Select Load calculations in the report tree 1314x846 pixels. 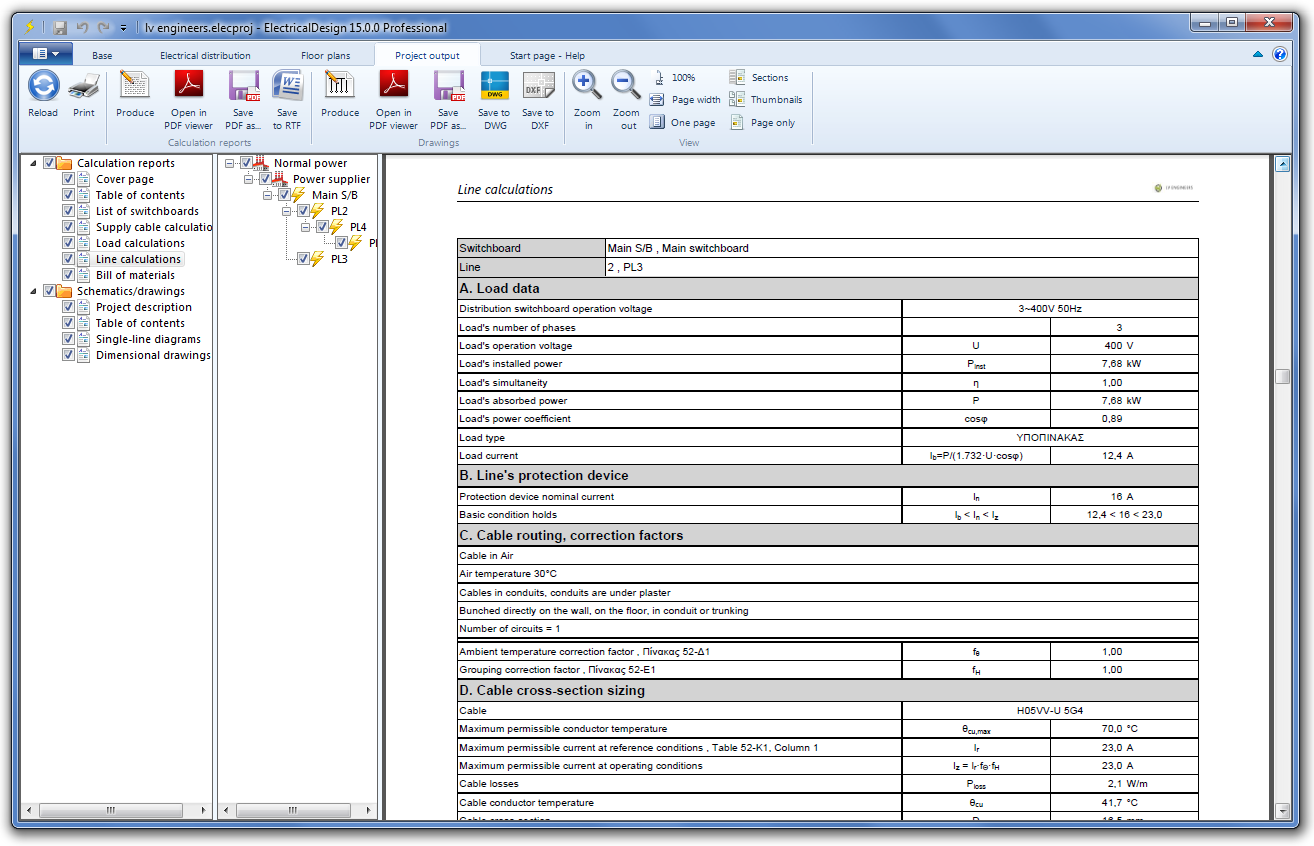point(140,243)
